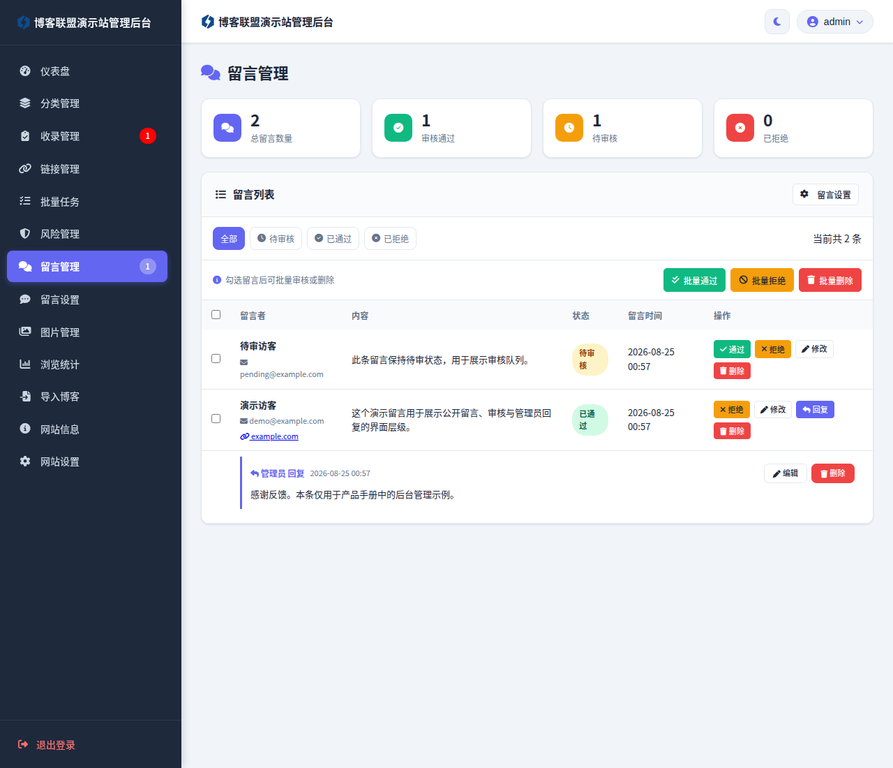
Task: Toggle dark mode with the moon icon
Action: [777, 22]
